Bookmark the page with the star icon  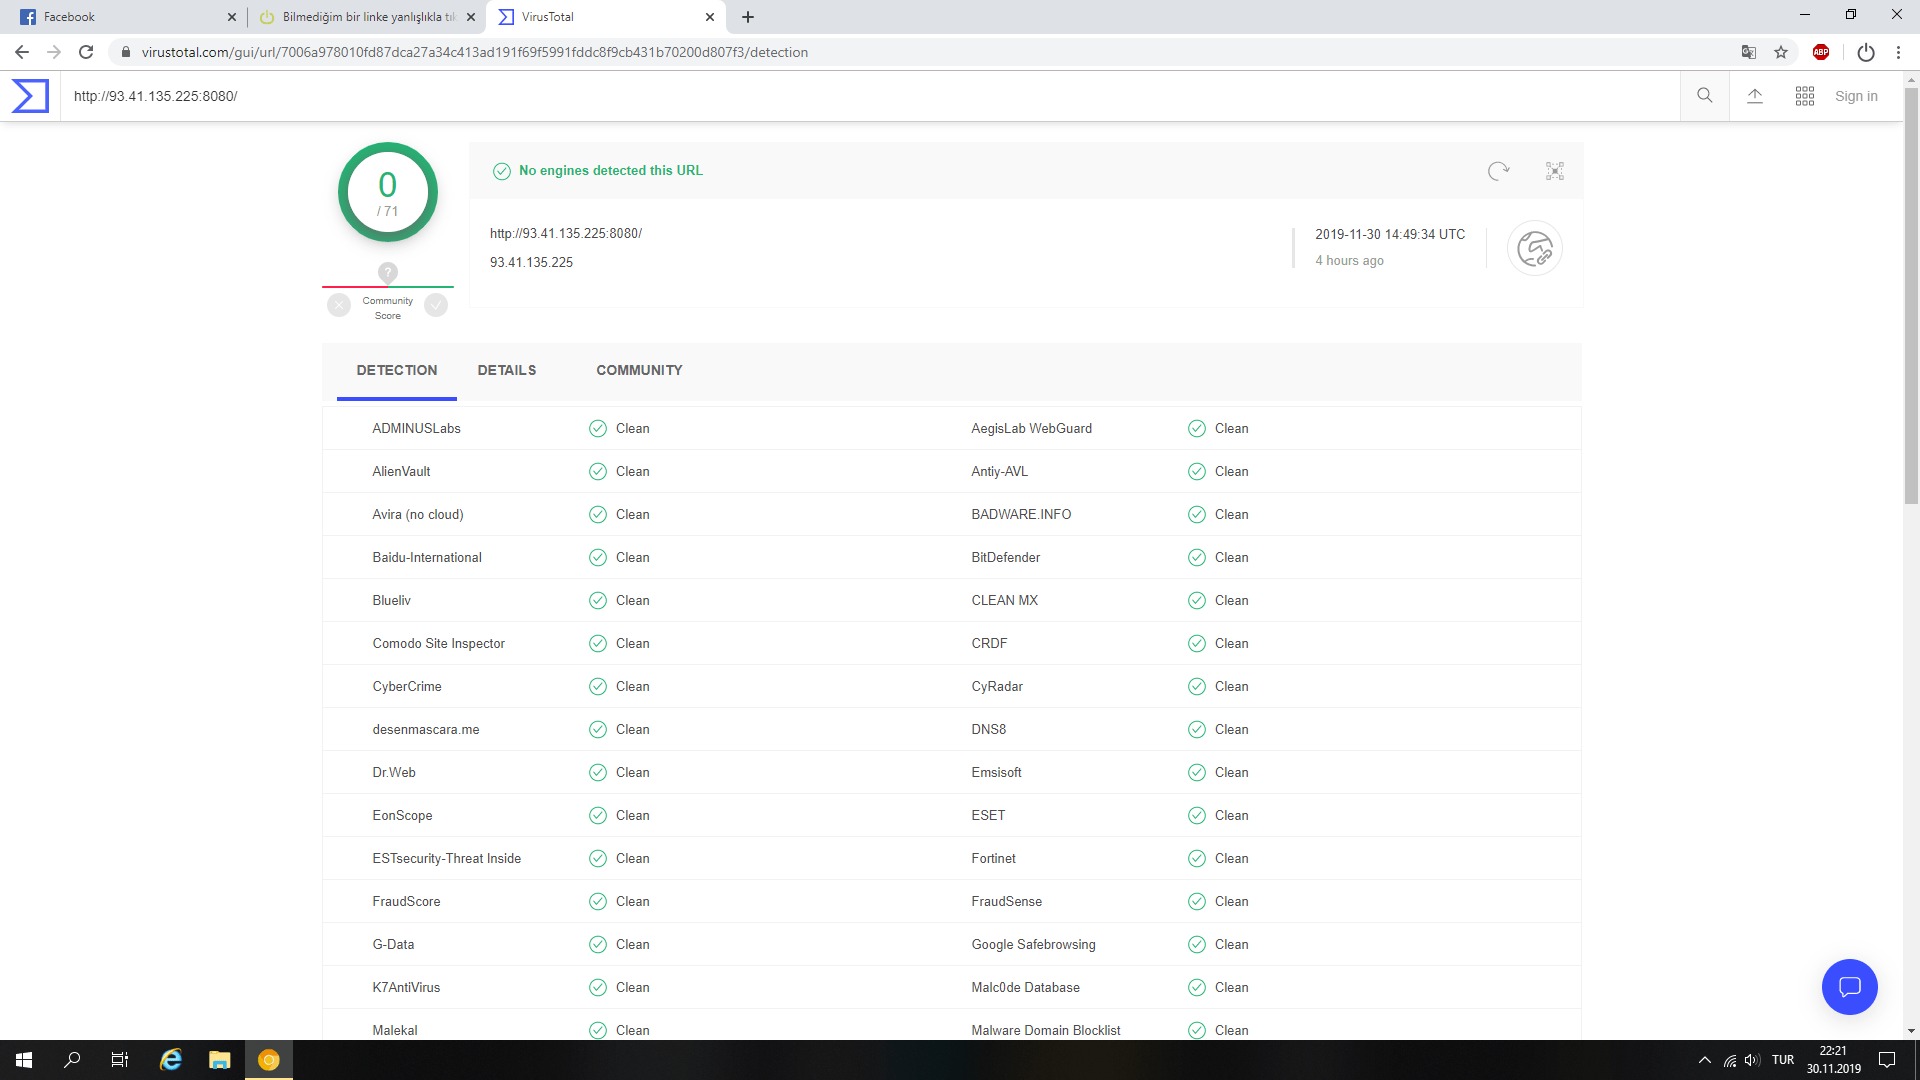click(1781, 52)
